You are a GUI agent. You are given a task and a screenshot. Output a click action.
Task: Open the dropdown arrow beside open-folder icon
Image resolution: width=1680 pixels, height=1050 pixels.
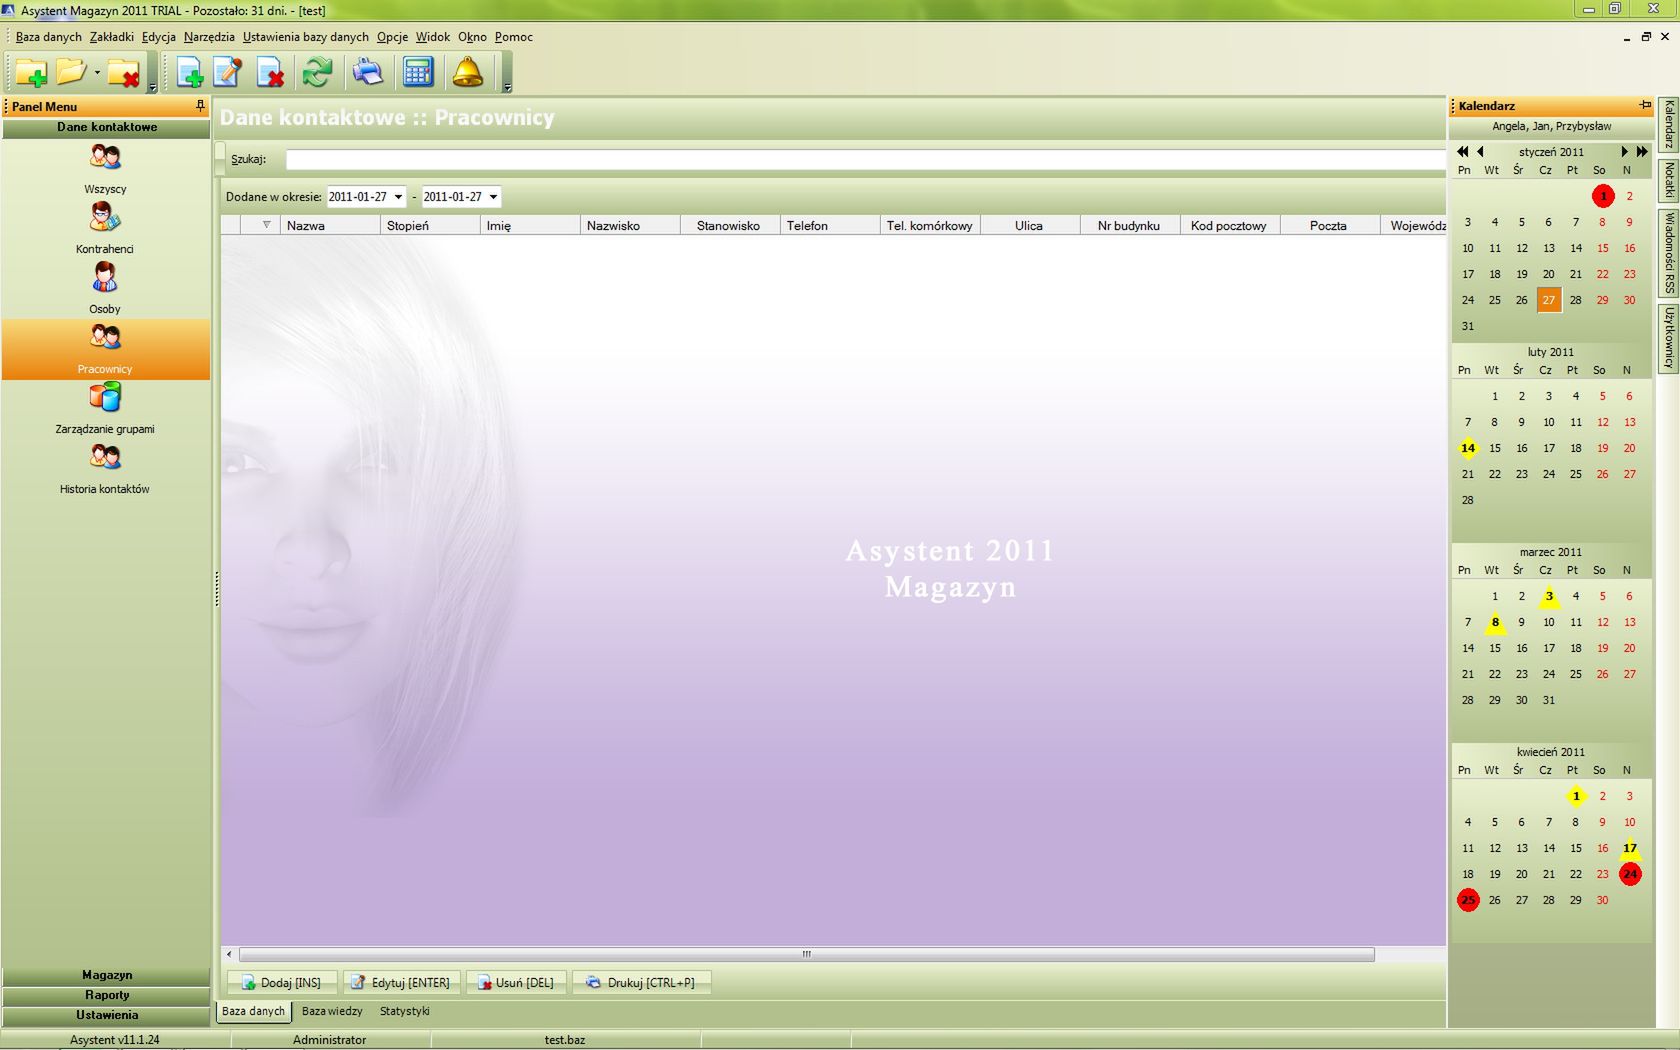(97, 73)
